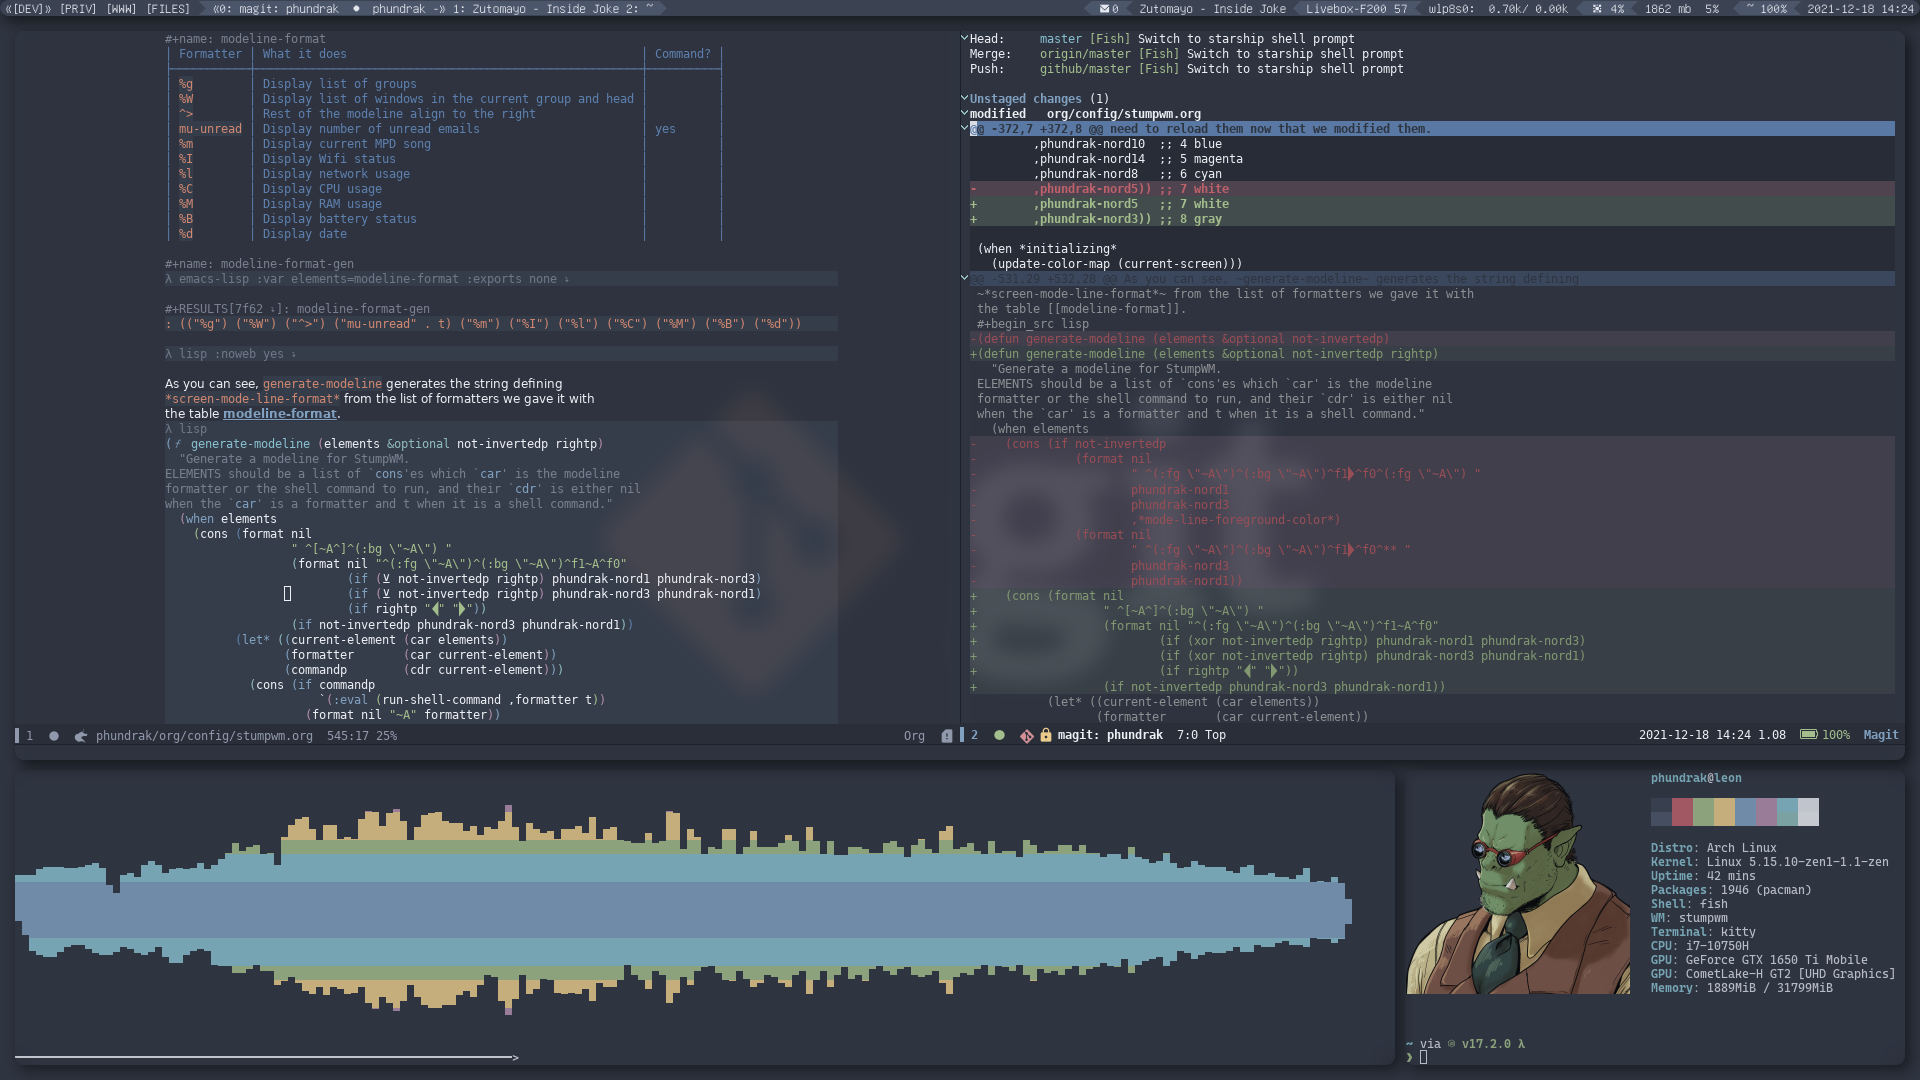1920x1080 pixels.
Task: Click the battery status icon in modeline
Action: click(1807, 735)
